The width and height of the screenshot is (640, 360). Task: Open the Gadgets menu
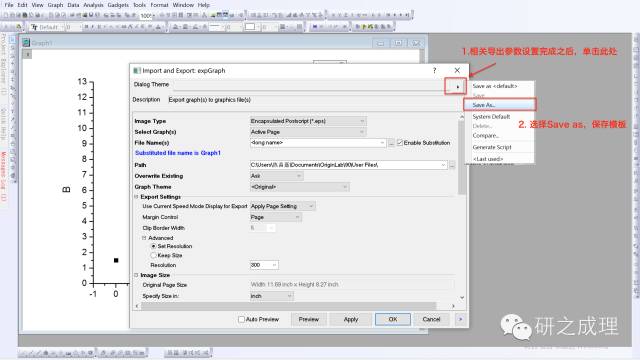(x=118, y=5)
